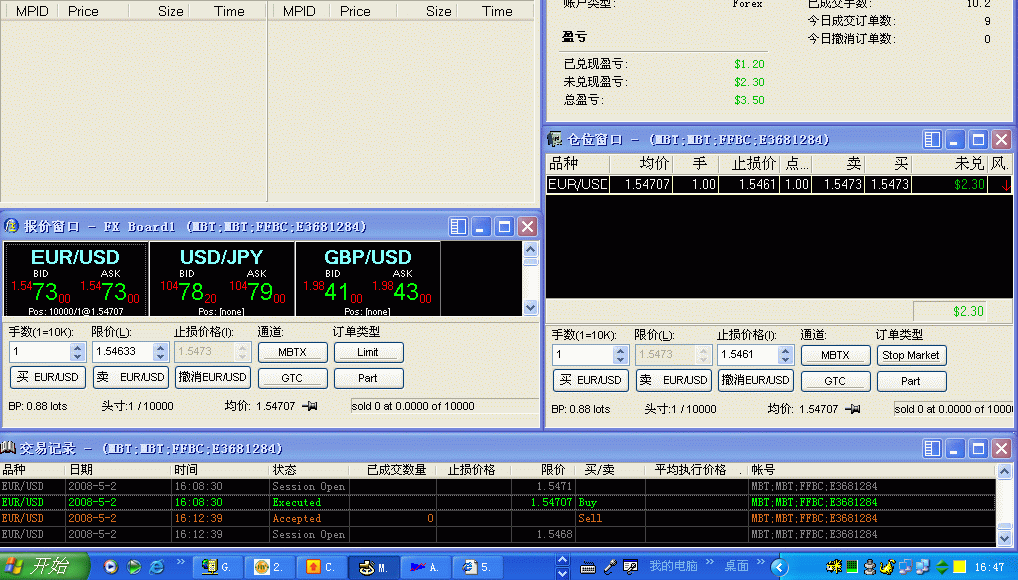Click the 止损价格 field showing 1.5461

[749, 355]
